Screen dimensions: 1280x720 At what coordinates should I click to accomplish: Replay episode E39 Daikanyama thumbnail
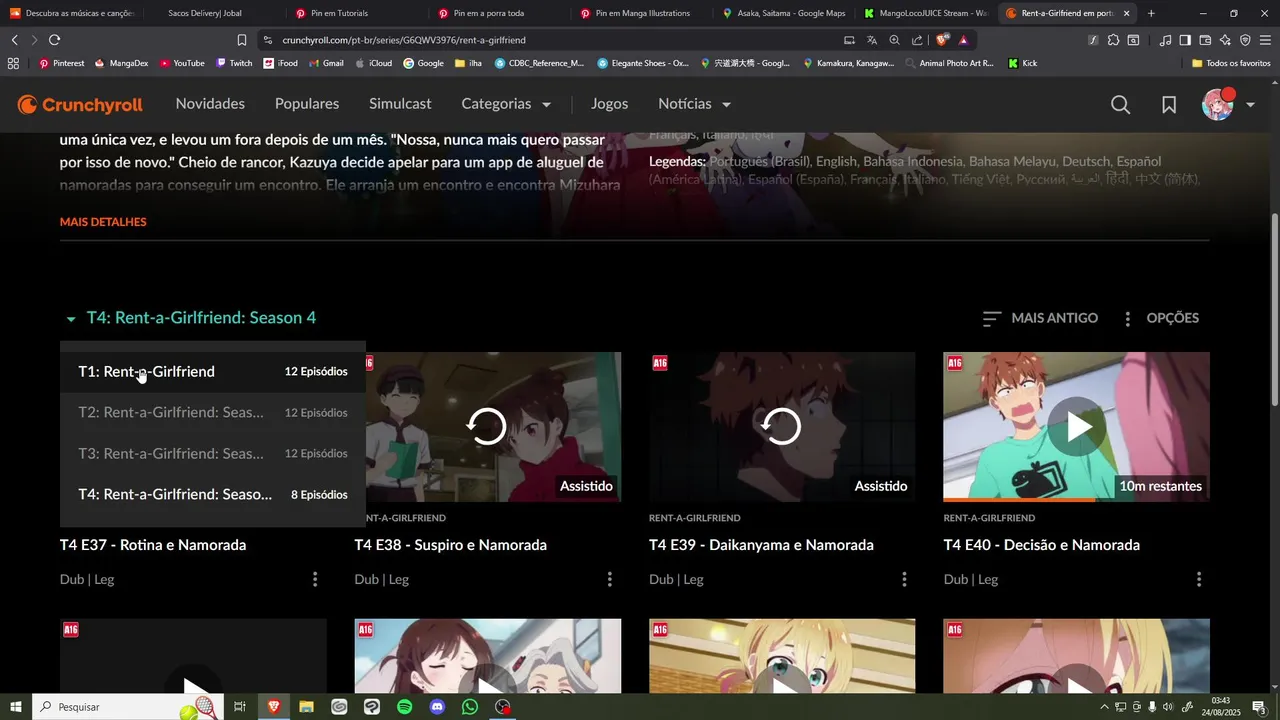(782, 427)
